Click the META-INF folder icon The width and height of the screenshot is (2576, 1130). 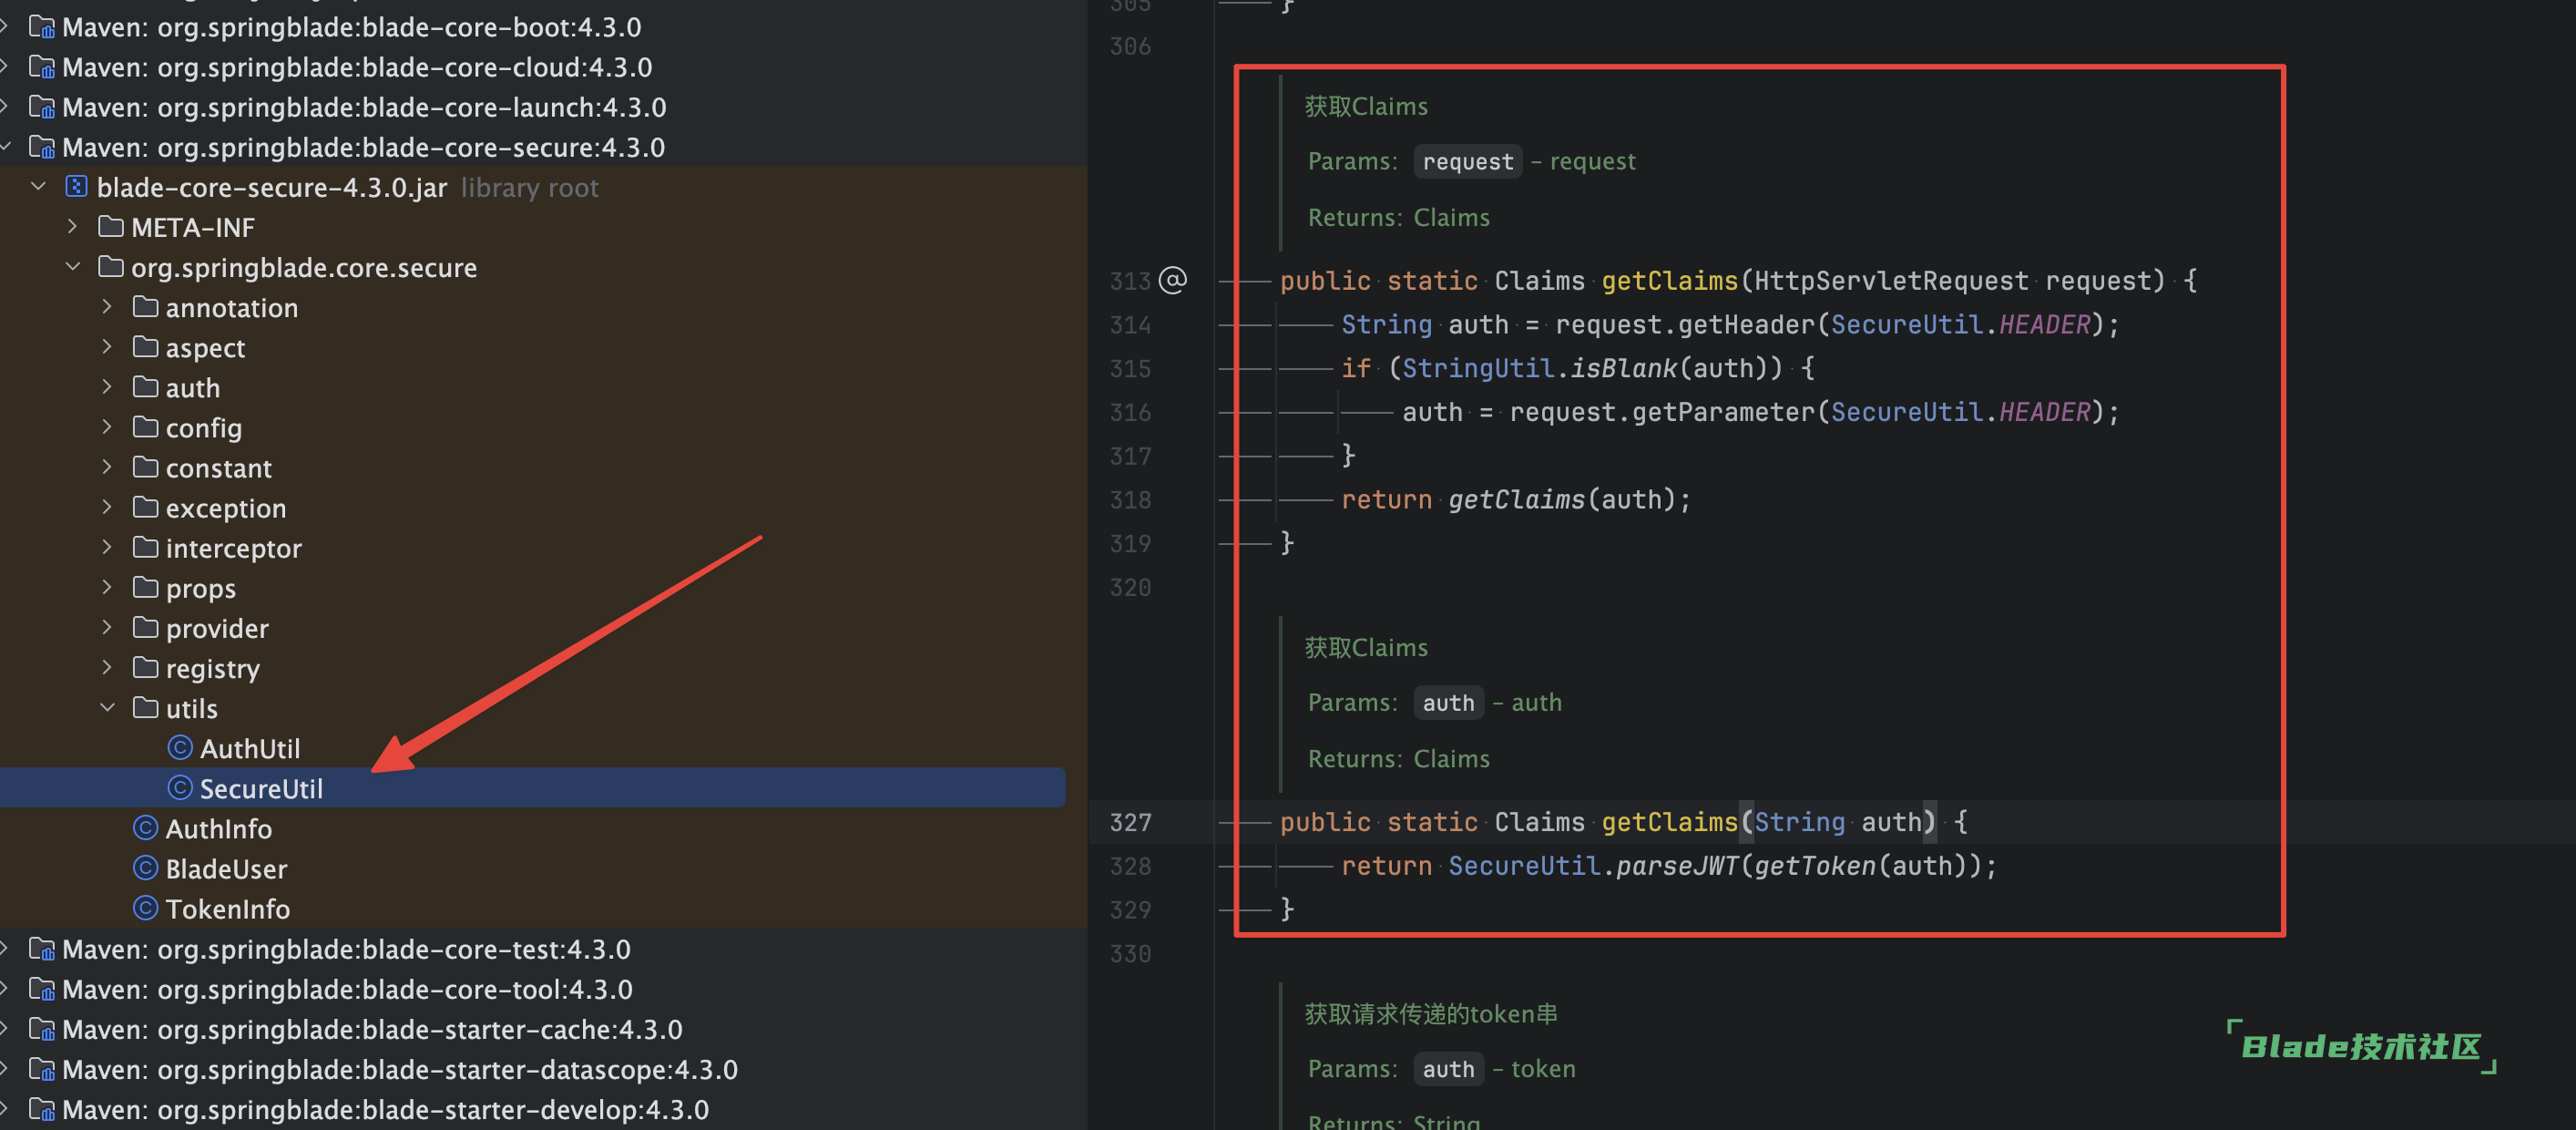coord(111,227)
